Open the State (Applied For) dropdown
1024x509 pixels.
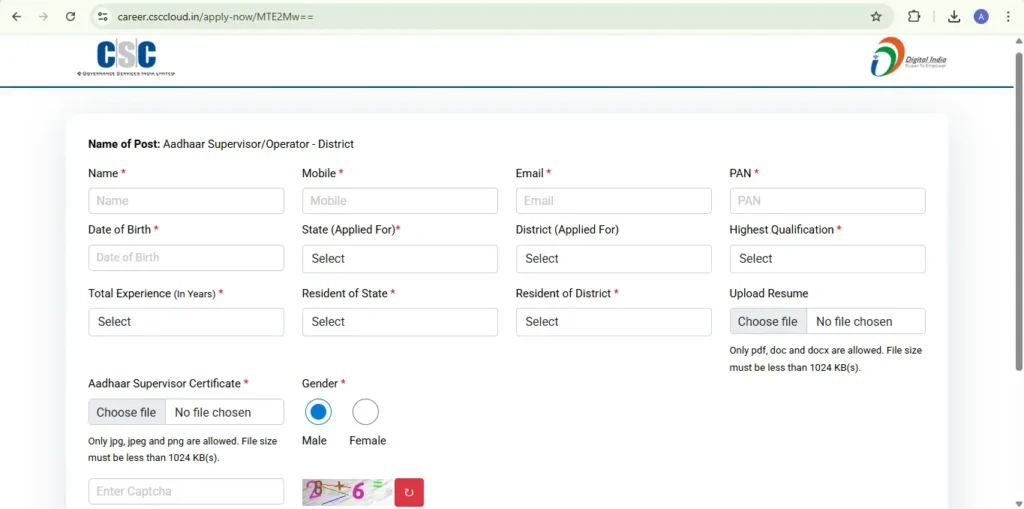[x=399, y=259]
